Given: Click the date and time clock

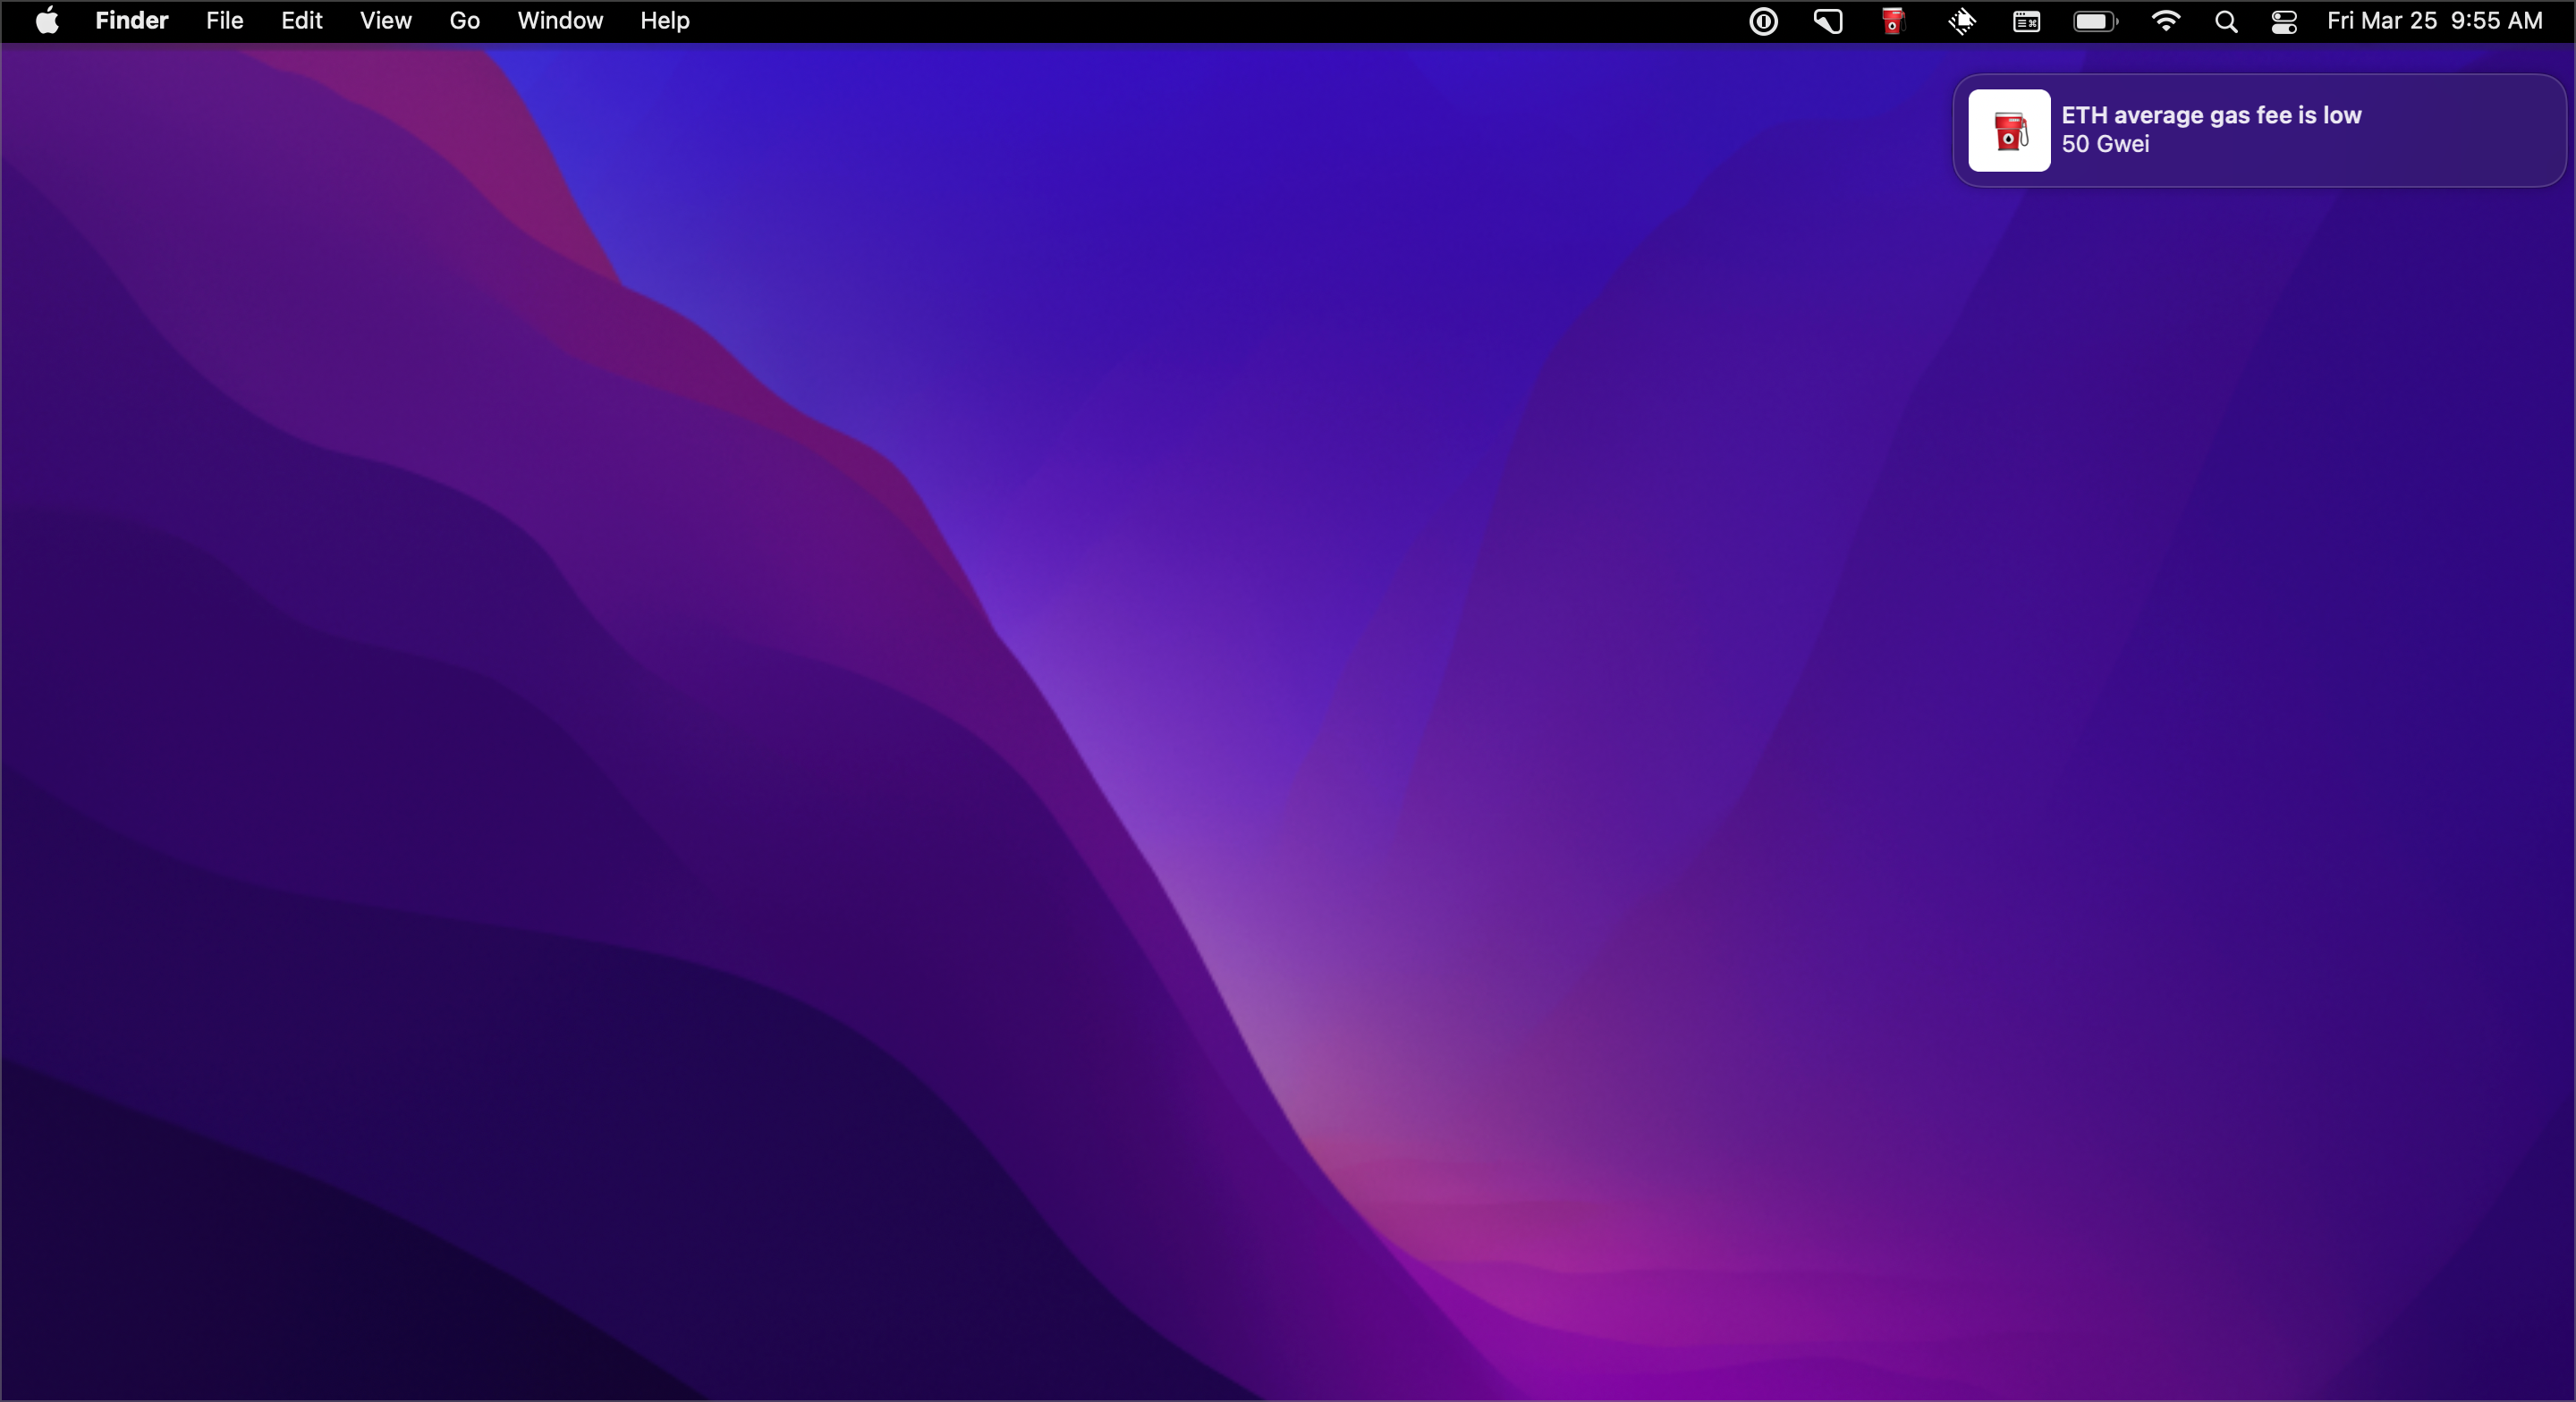Looking at the screenshot, I should point(2434,21).
